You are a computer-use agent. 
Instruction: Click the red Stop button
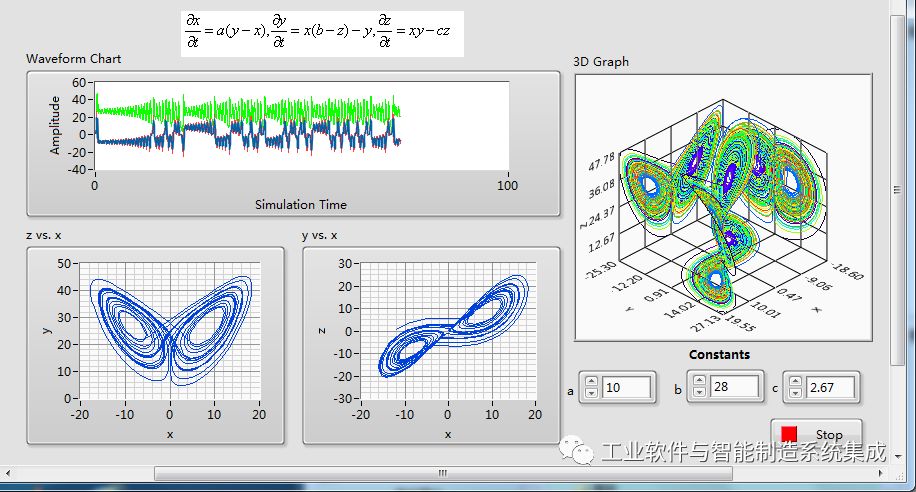point(816,434)
